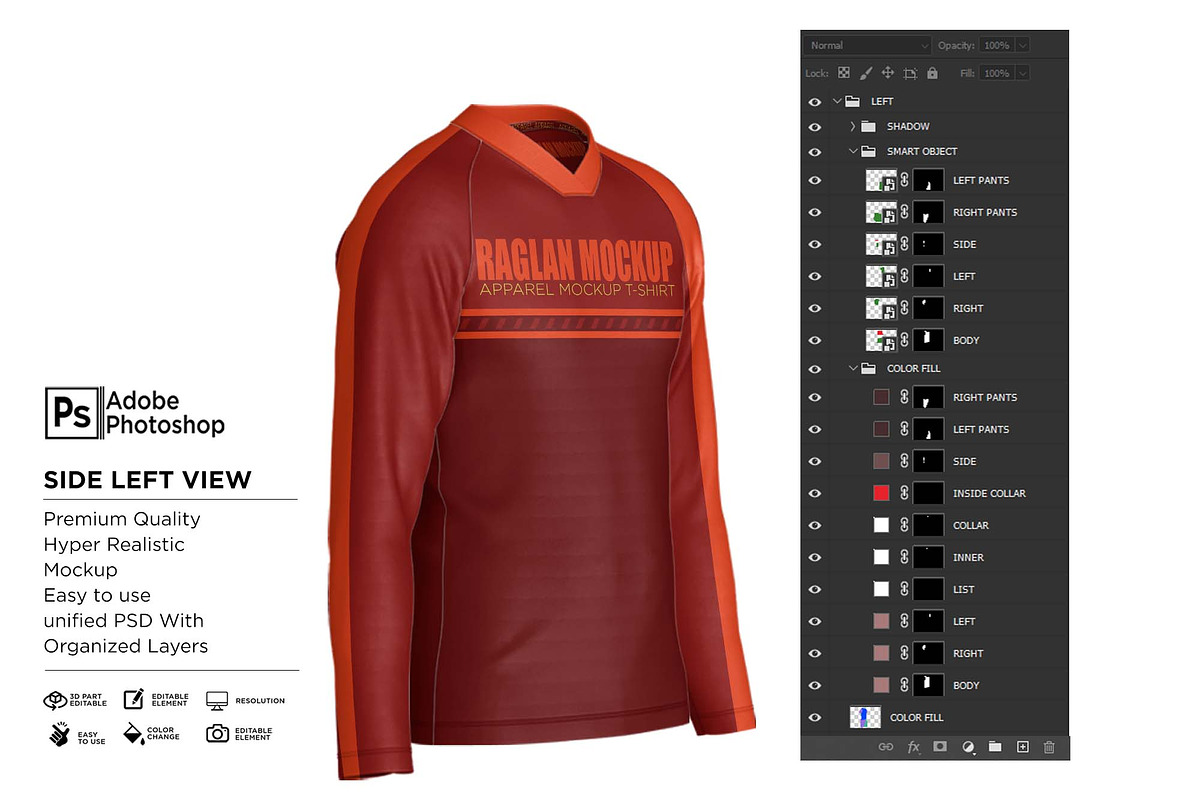Click the Resolution monitor icon
1200x800 pixels.
coord(217,700)
